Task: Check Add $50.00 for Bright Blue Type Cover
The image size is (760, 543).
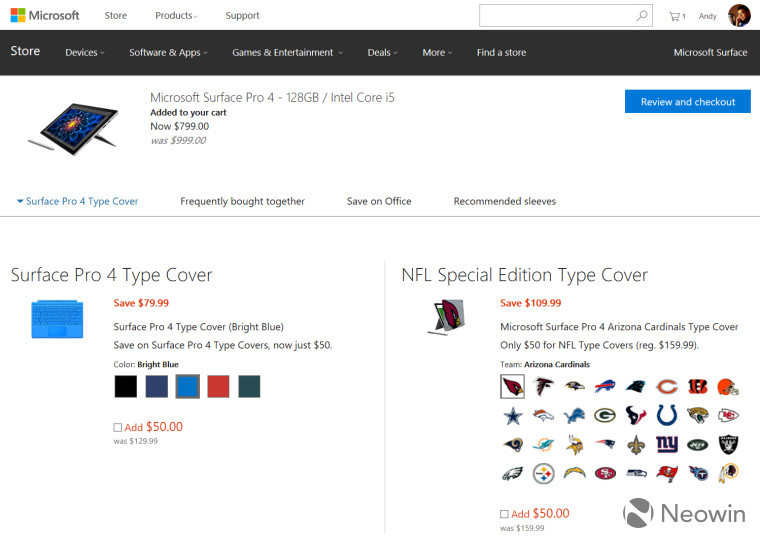Action: pos(117,427)
